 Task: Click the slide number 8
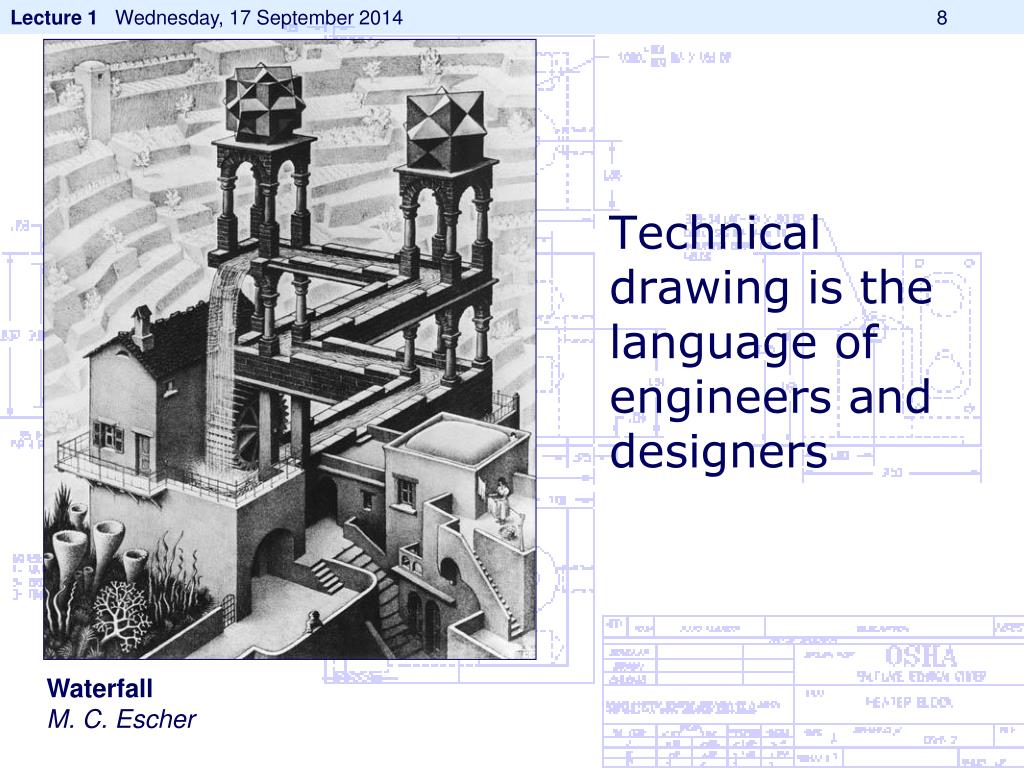pyautogui.click(x=942, y=18)
